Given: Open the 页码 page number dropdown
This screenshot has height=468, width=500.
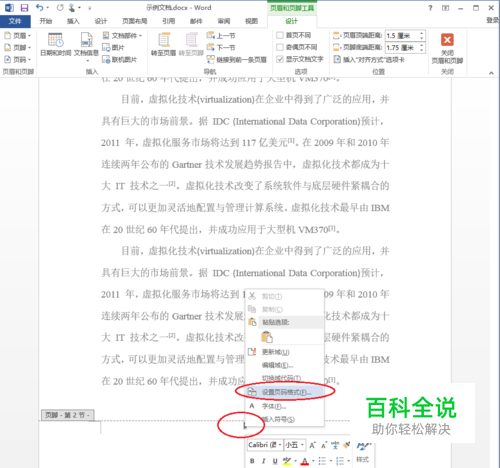Looking at the screenshot, I should pyautogui.click(x=17, y=59).
